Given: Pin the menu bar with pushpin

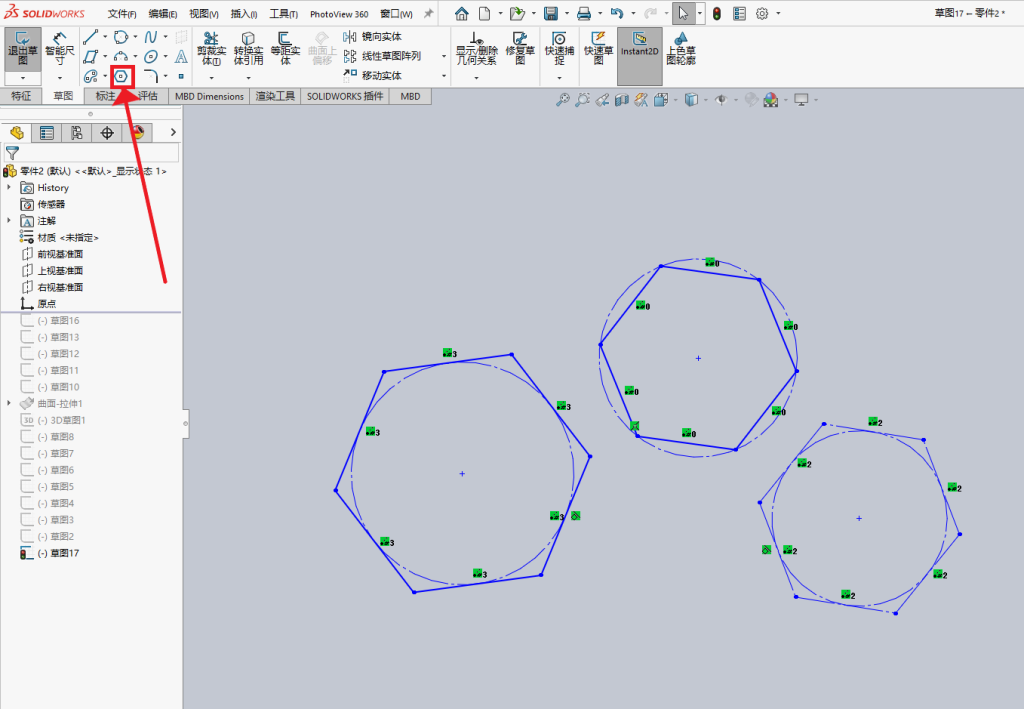Looking at the screenshot, I should pos(428,14).
